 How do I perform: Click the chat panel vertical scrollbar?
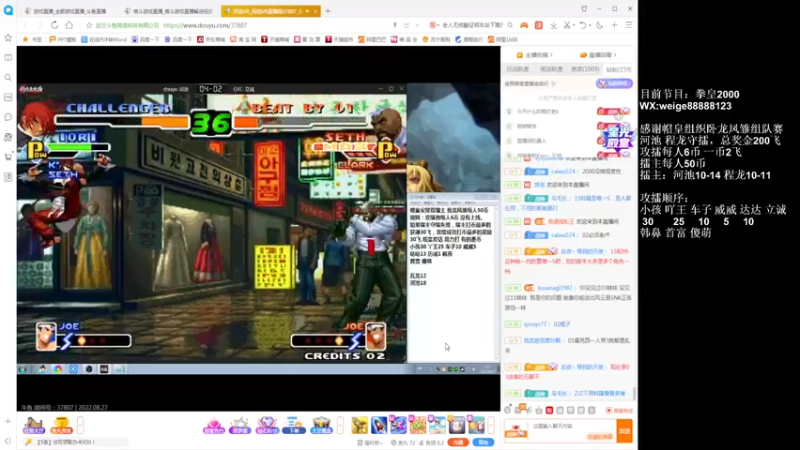[634, 393]
